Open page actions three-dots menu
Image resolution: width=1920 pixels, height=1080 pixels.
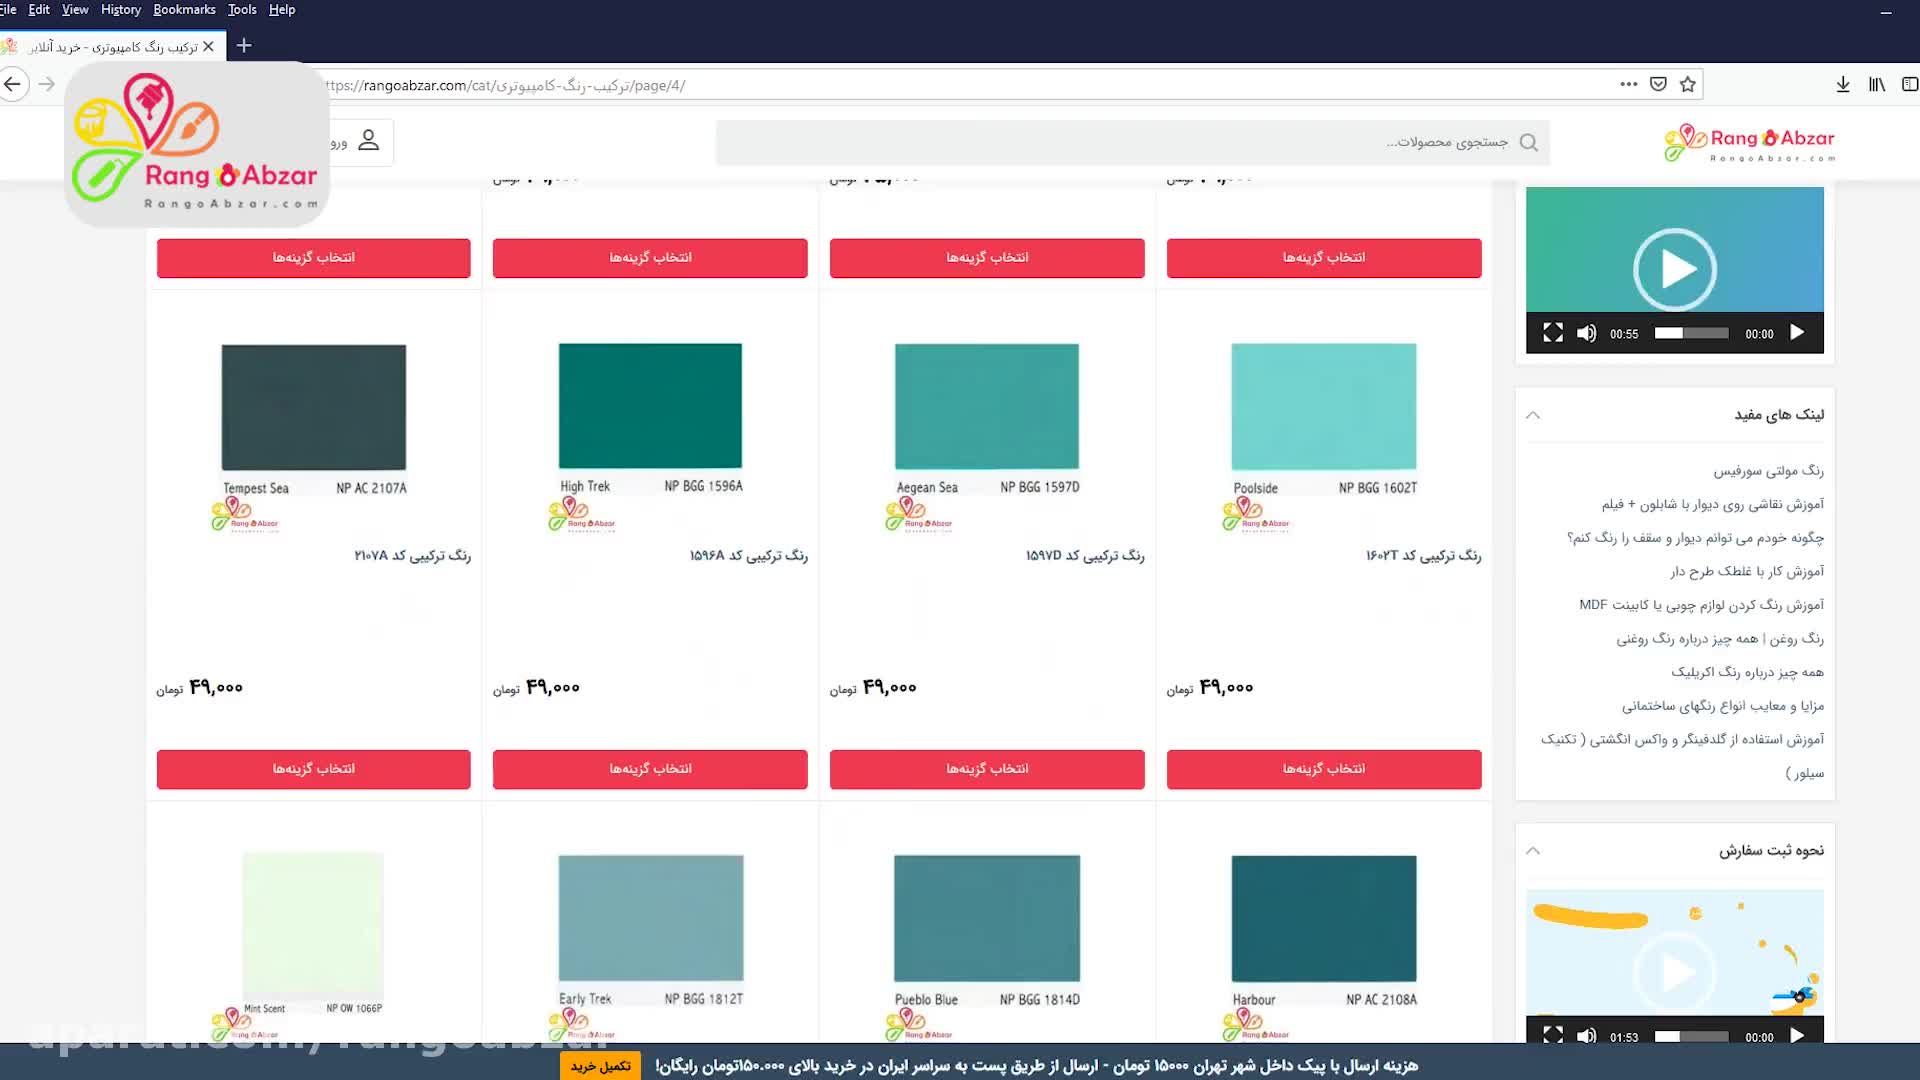pyautogui.click(x=1628, y=85)
